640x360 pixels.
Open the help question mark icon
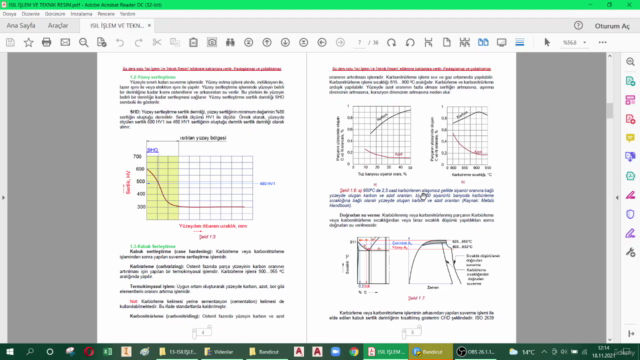click(x=578, y=25)
